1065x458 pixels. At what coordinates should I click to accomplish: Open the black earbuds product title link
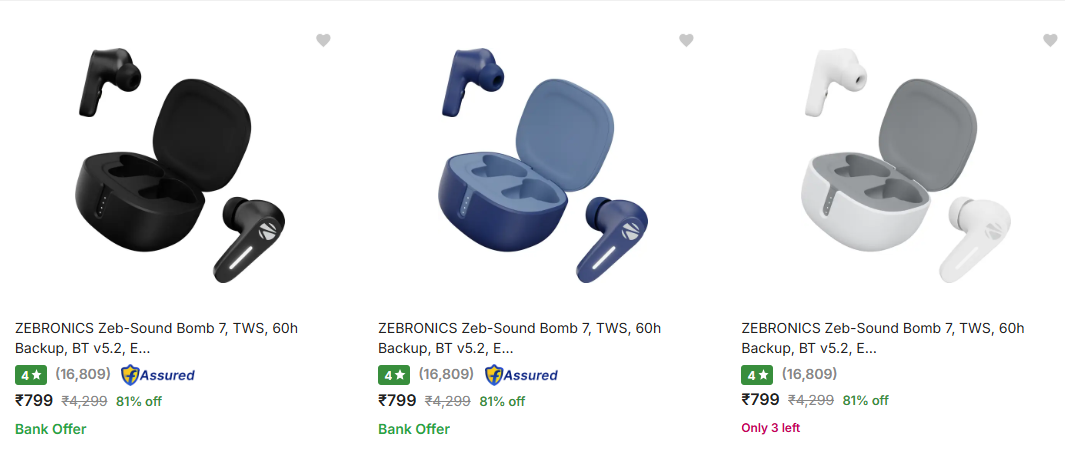coord(156,338)
